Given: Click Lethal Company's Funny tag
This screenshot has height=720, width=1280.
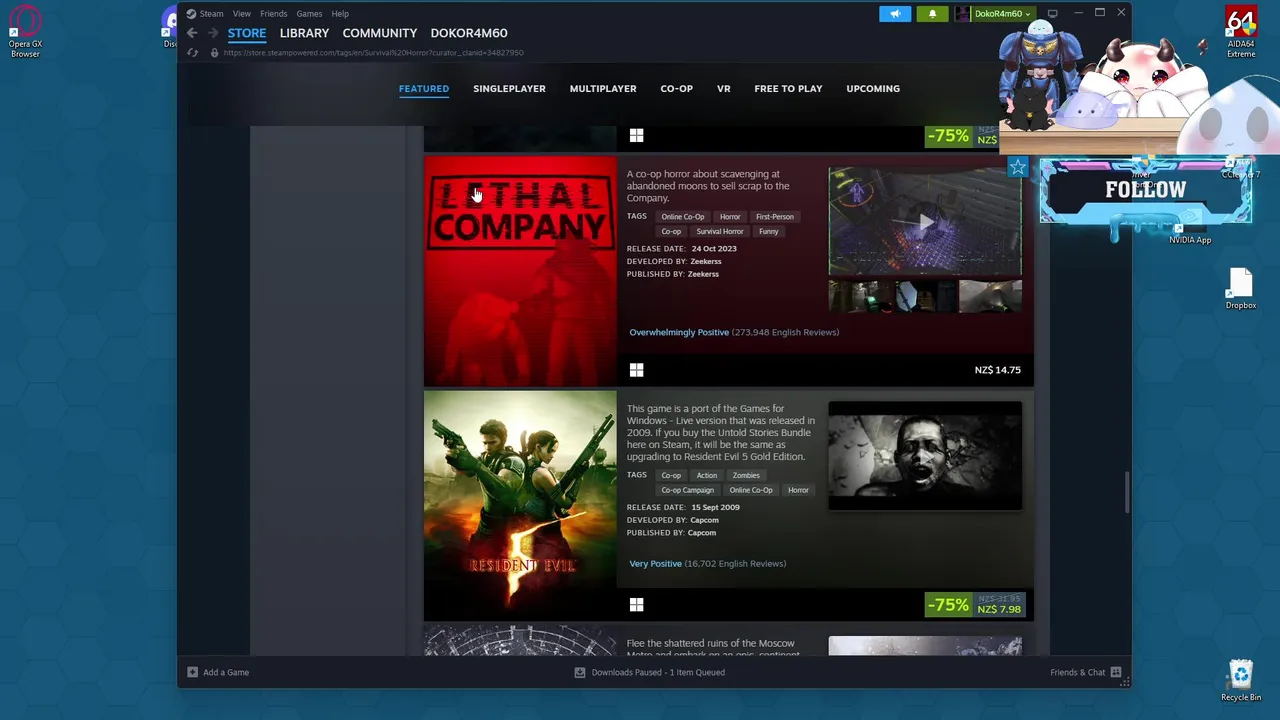Looking at the screenshot, I should [768, 231].
